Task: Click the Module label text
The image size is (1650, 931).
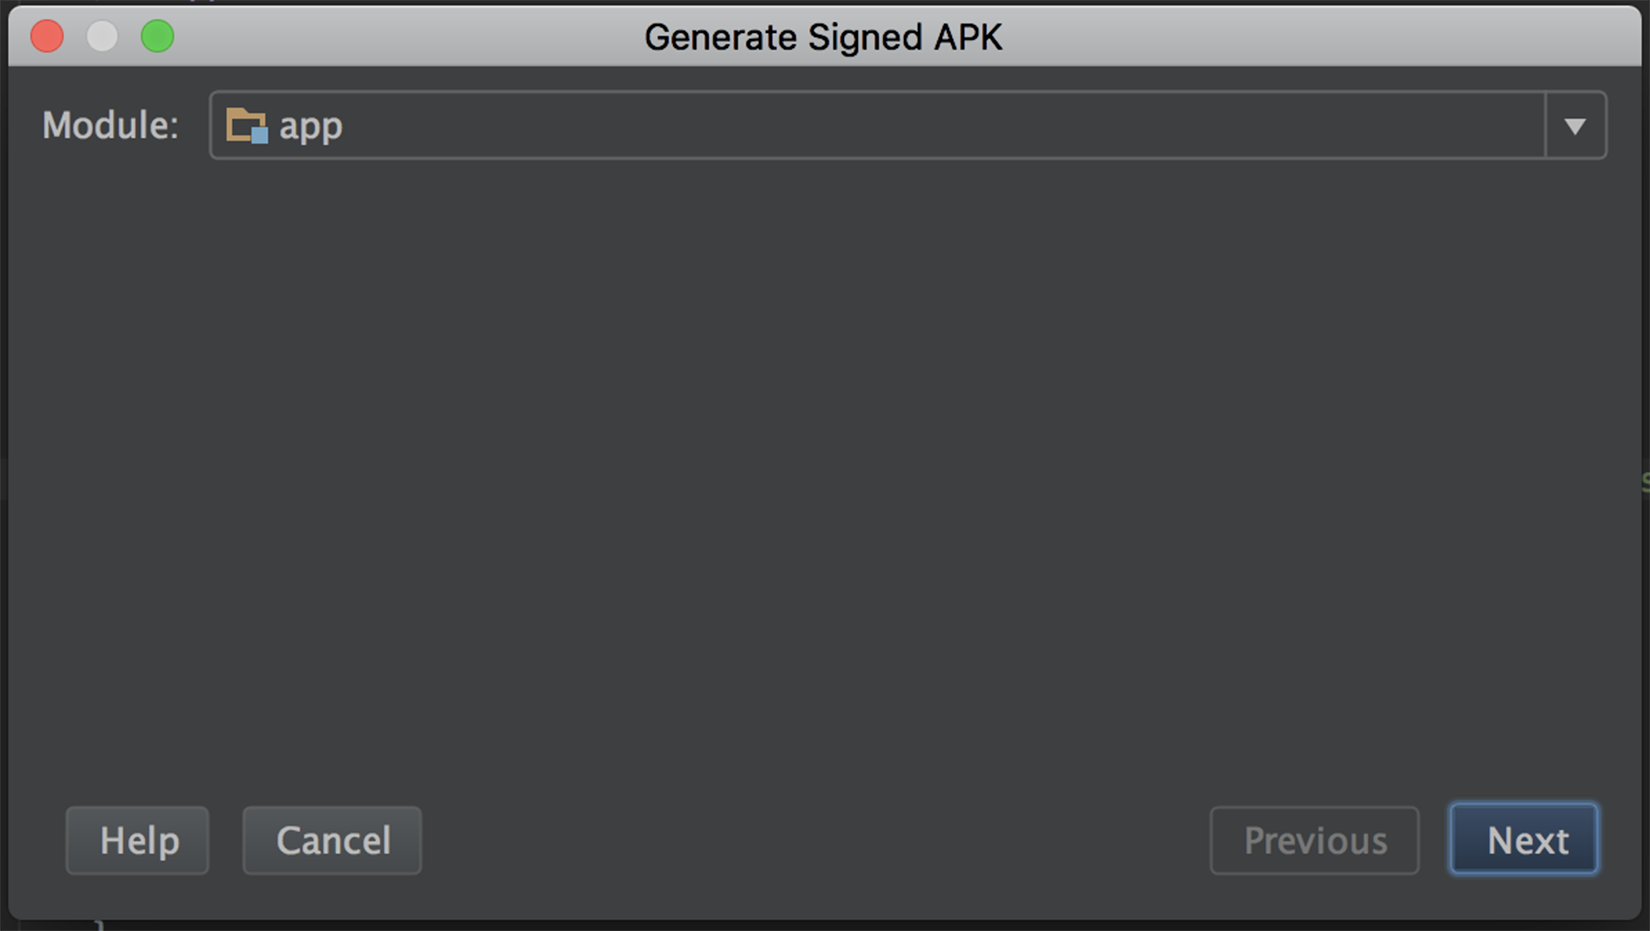Action: pos(110,126)
